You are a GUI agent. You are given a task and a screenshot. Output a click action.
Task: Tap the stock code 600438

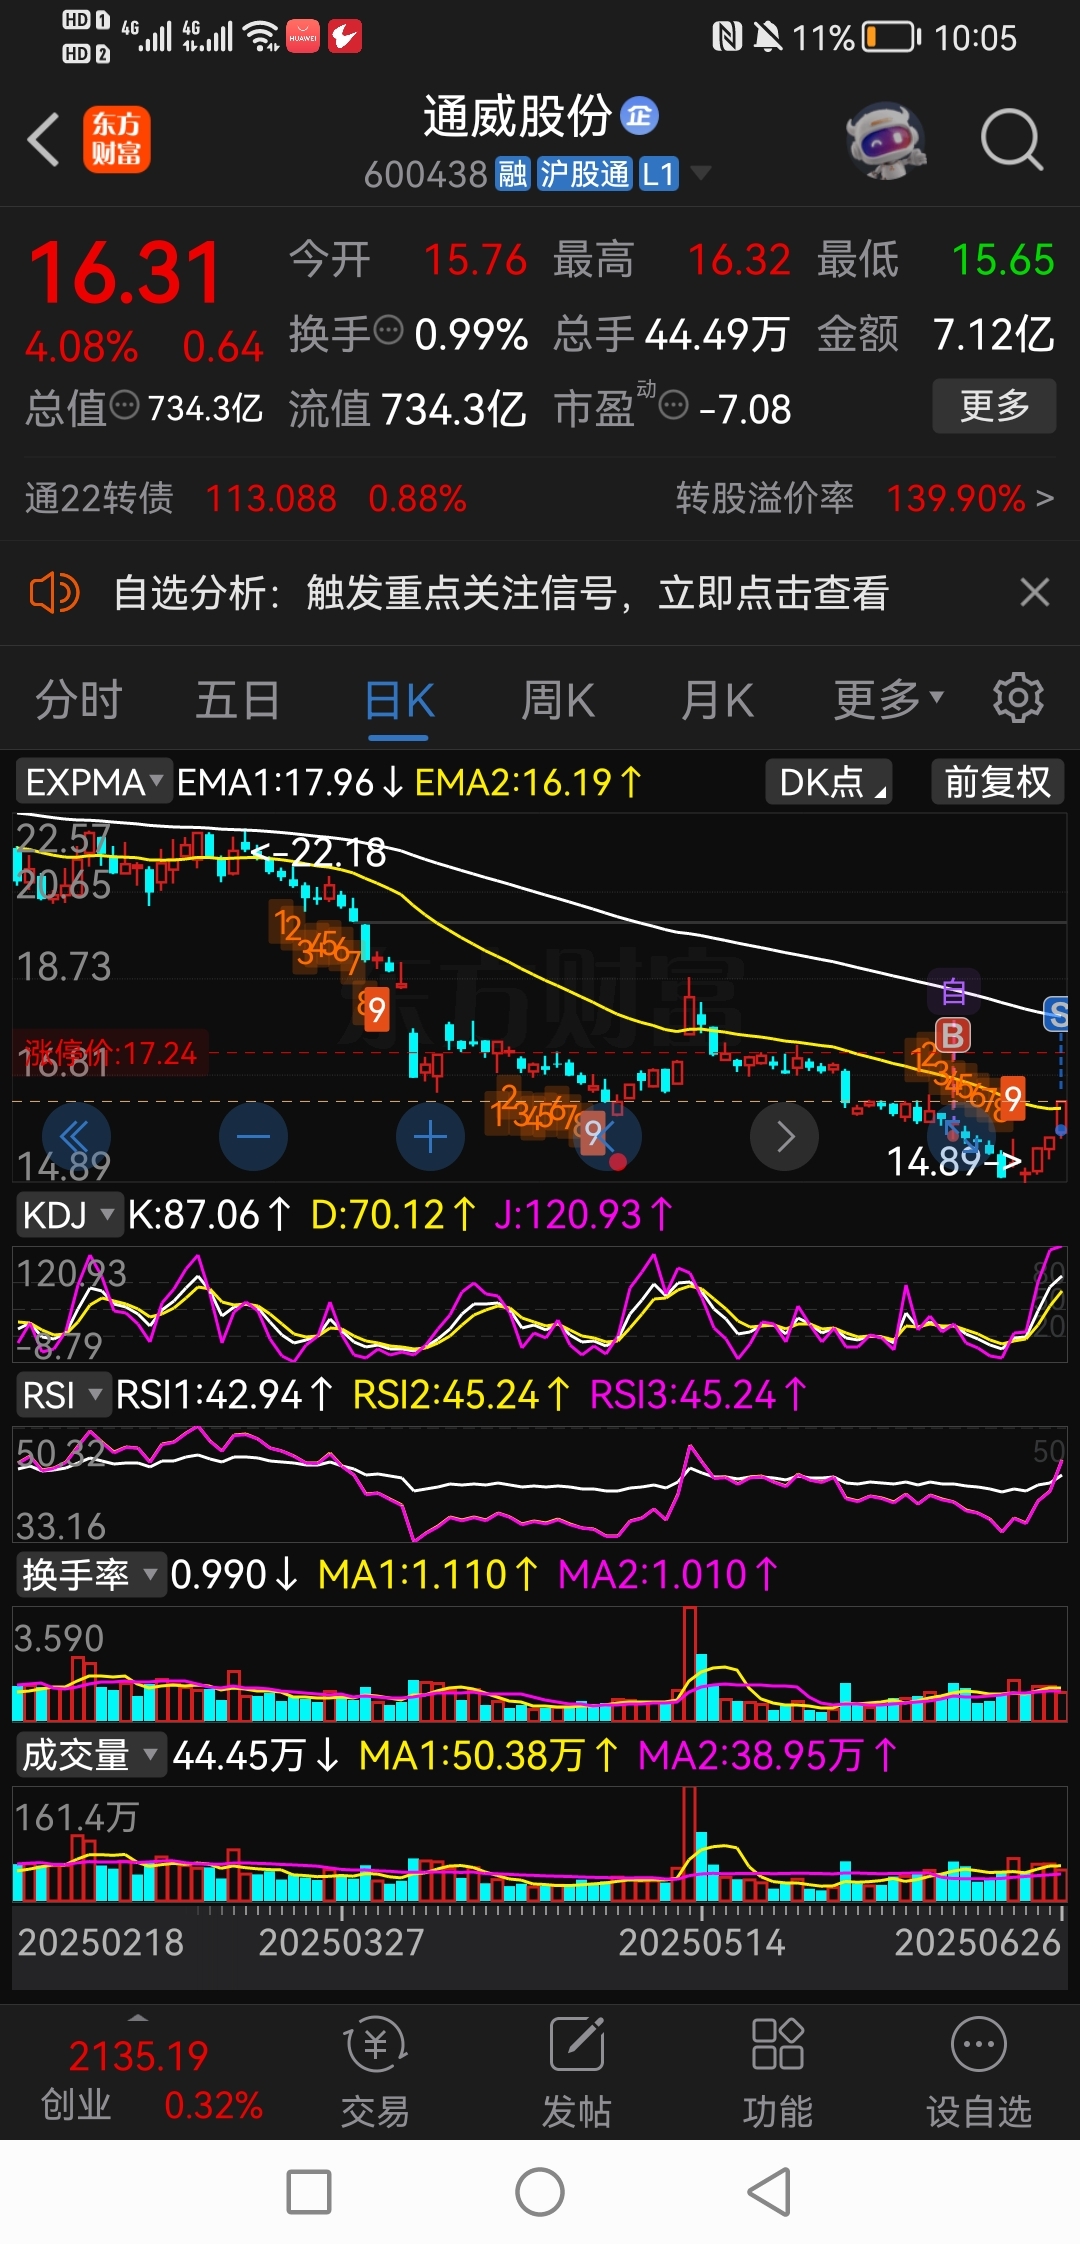(x=426, y=175)
